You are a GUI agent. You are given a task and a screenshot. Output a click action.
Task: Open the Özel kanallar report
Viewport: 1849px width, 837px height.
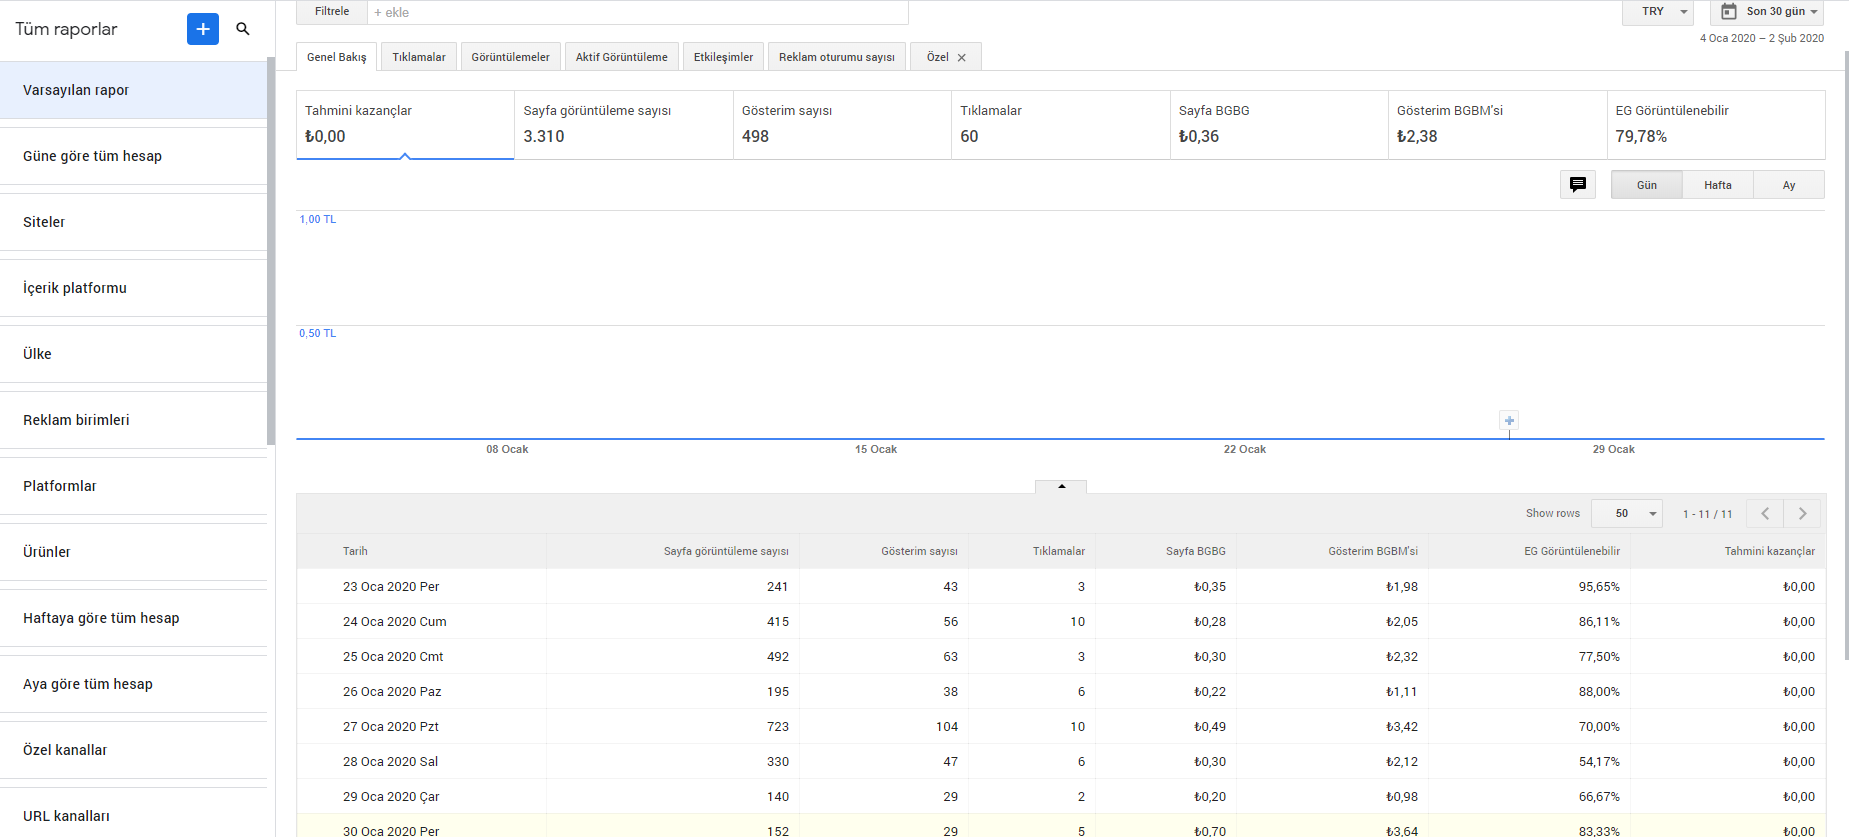(133, 750)
